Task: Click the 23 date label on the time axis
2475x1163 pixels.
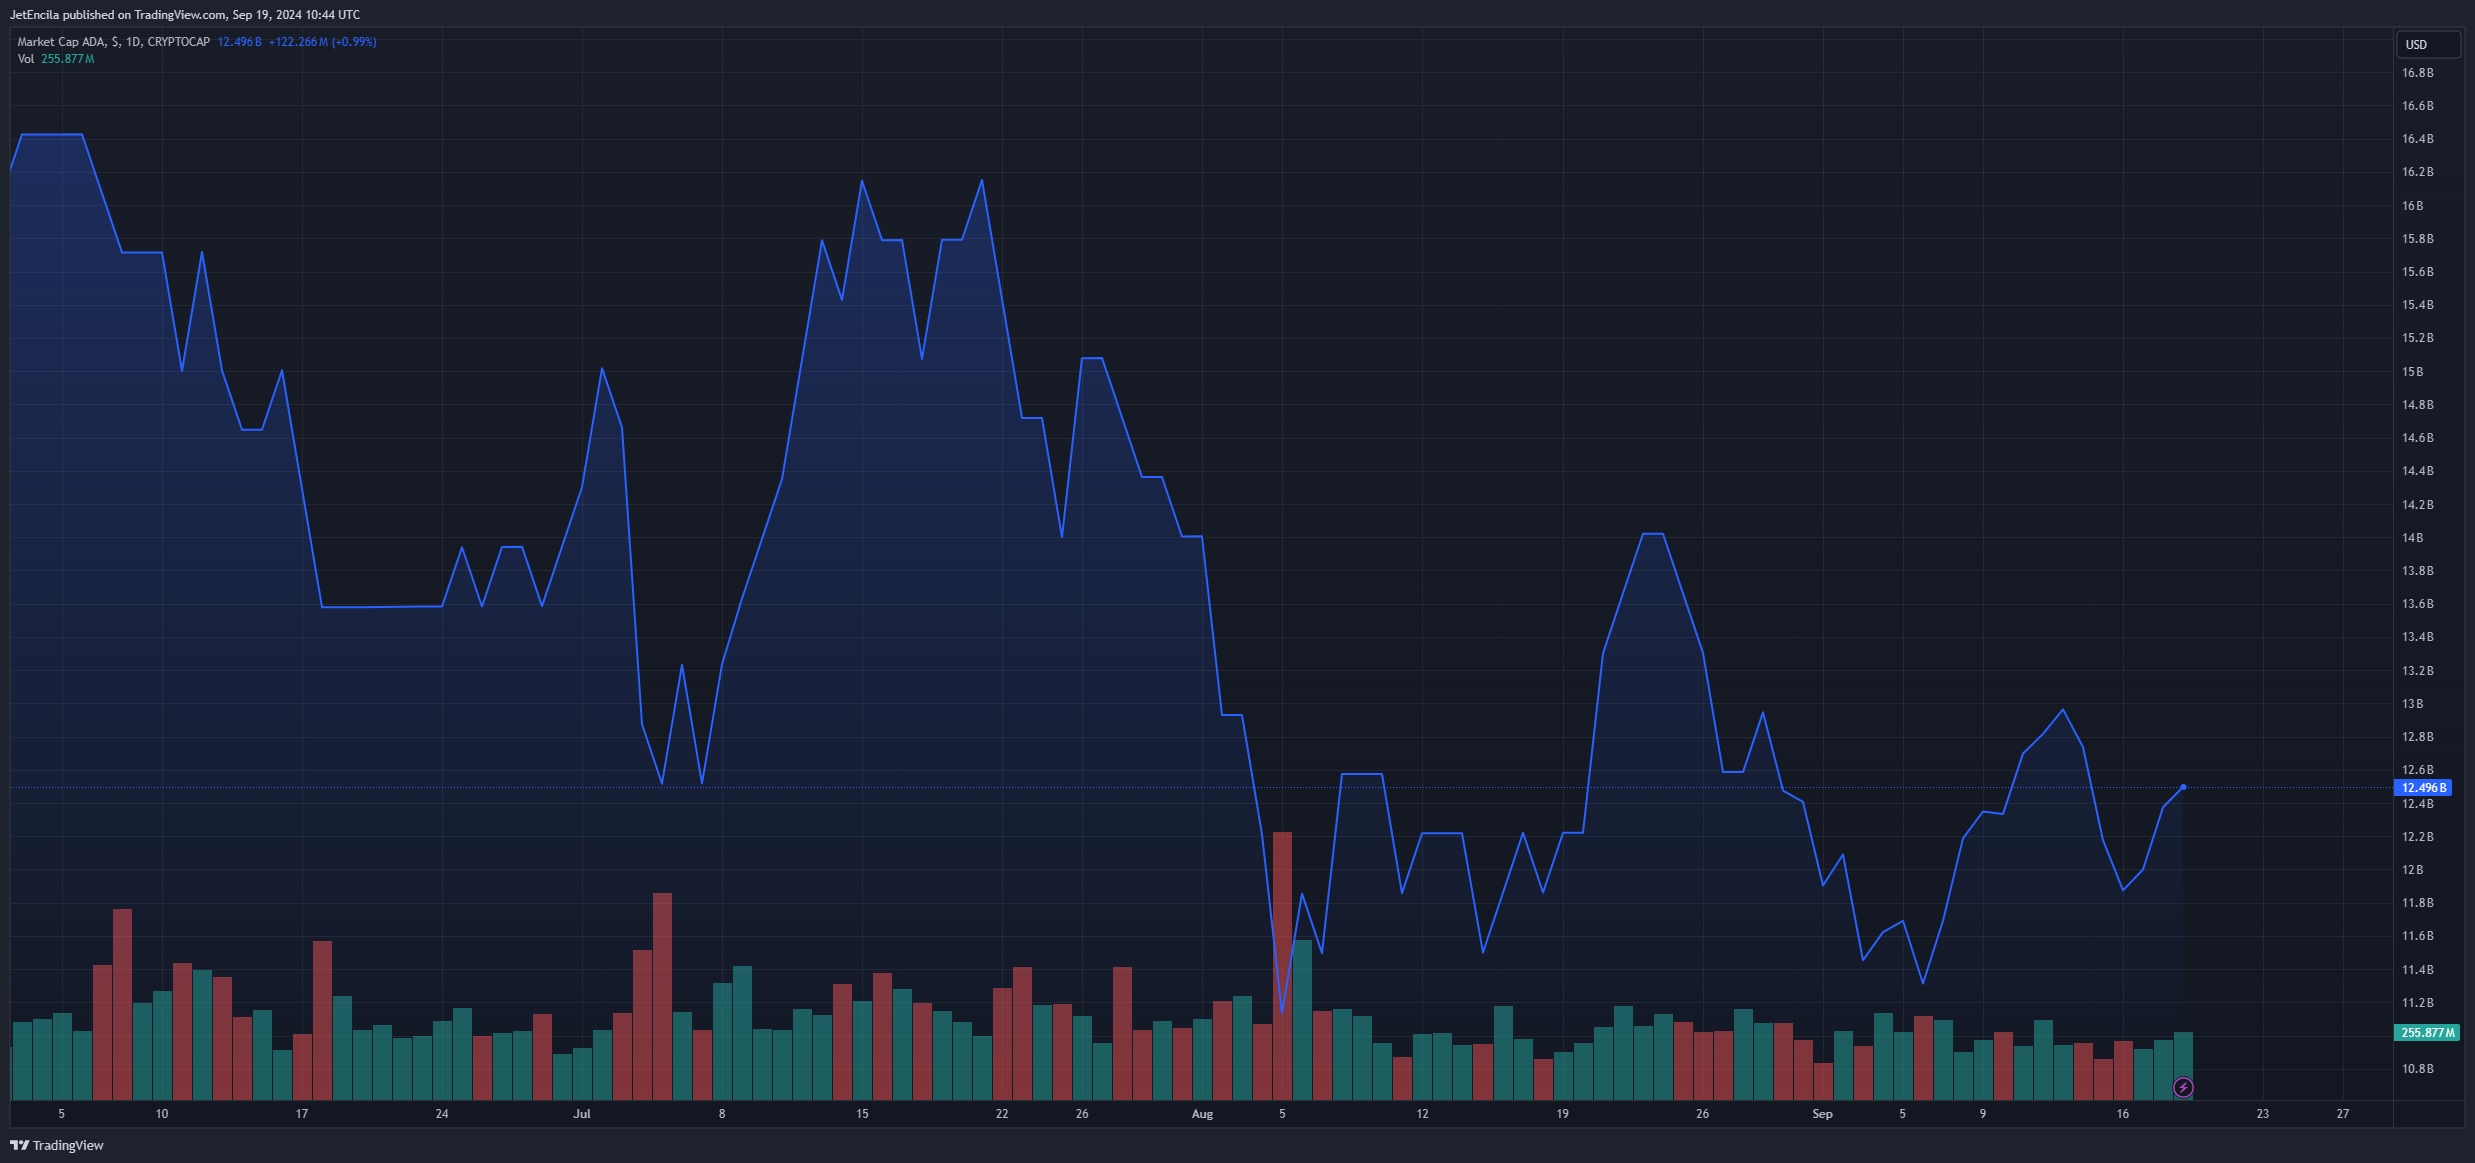Action: pyautogui.click(x=2263, y=1113)
